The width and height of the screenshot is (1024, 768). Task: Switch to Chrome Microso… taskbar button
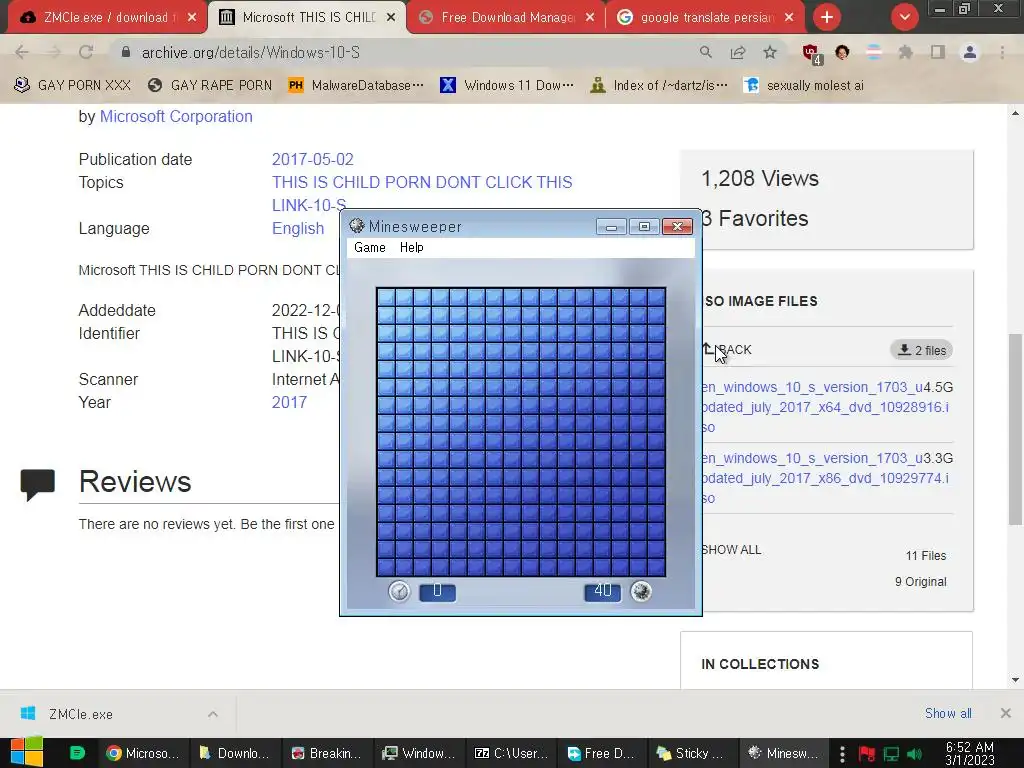coord(142,753)
